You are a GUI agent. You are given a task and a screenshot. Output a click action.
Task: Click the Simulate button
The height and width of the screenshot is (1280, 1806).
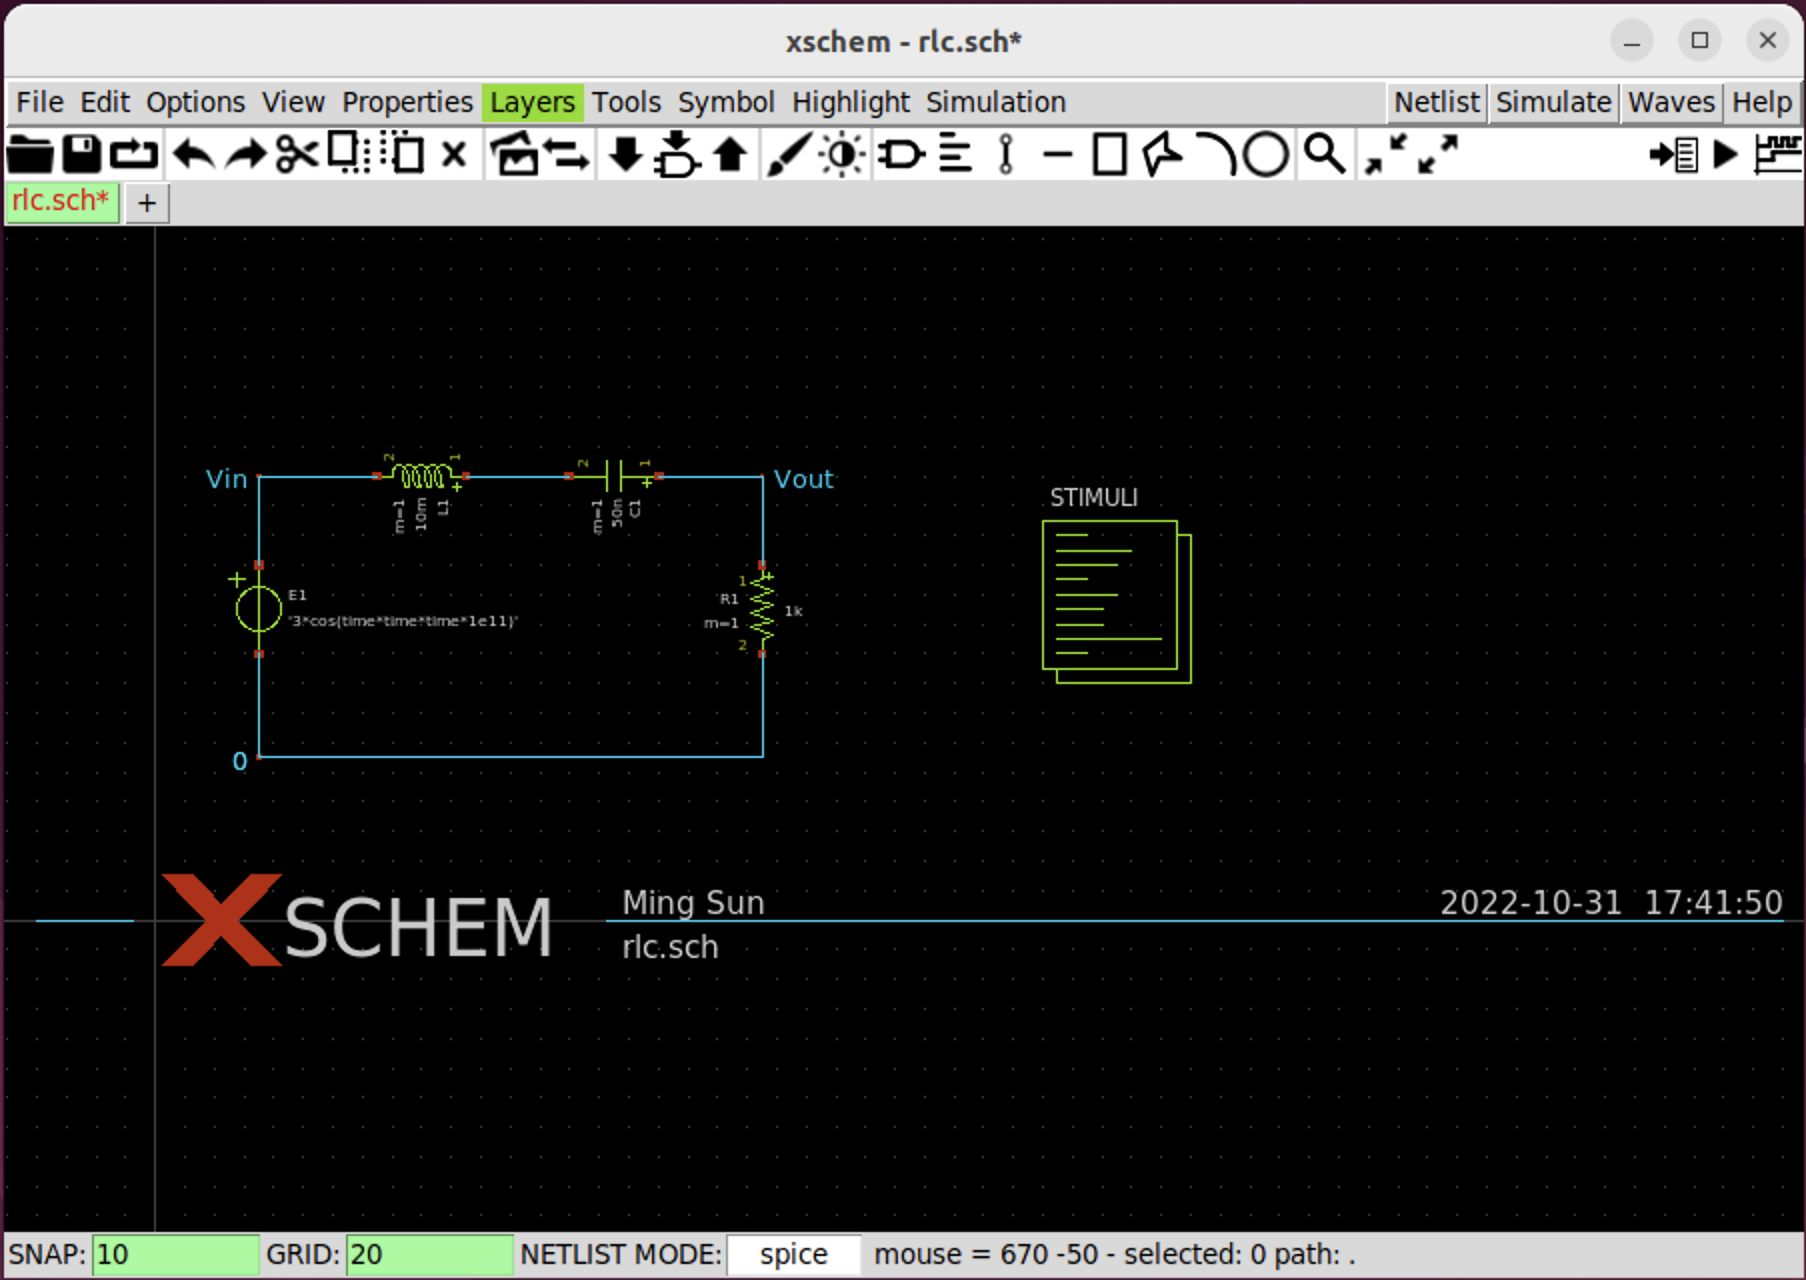(x=1553, y=102)
